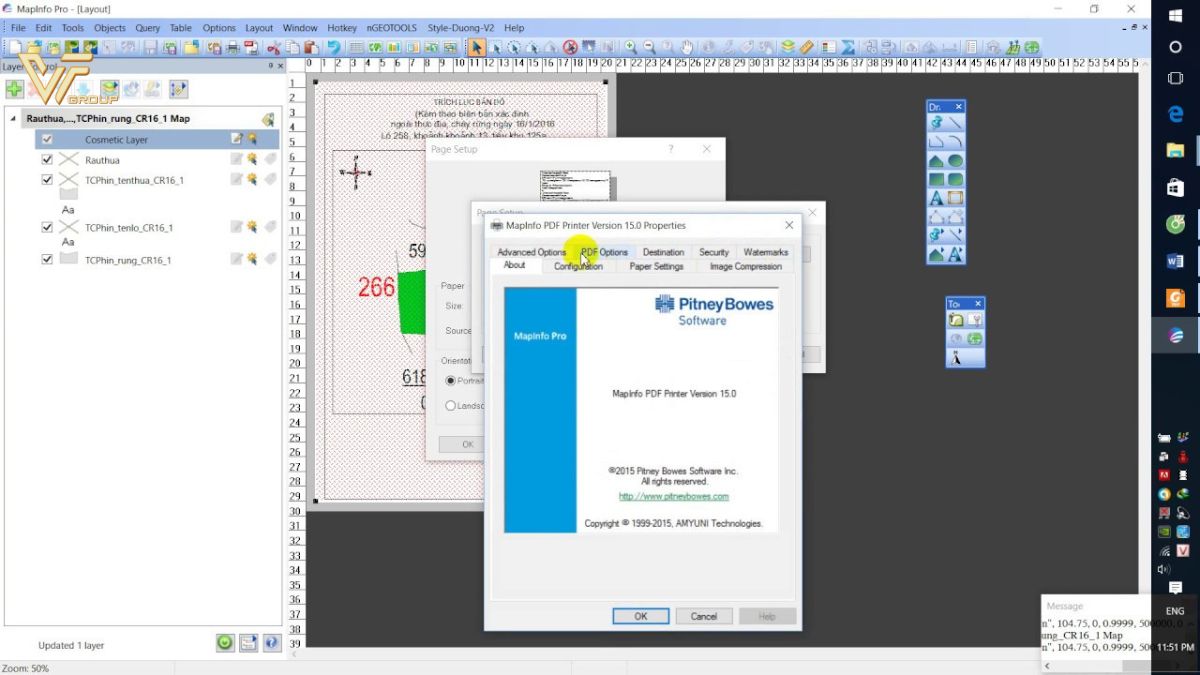This screenshot has height=675, width=1200.
Task: Select the Portrait orientation radio button
Action: [x=451, y=380]
